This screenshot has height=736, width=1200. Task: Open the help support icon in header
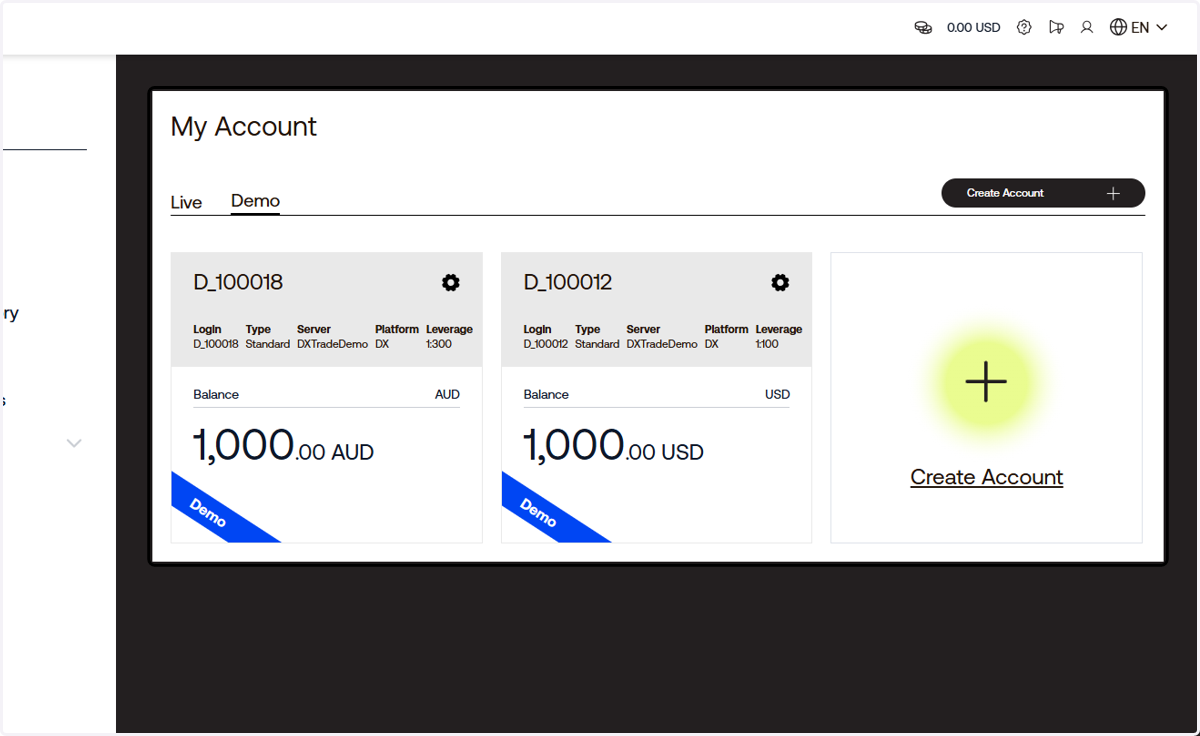pos(1024,28)
